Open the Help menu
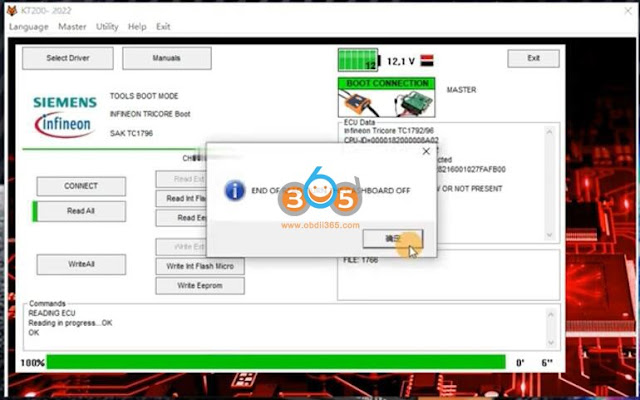This screenshot has width=640, height=400. [x=137, y=27]
